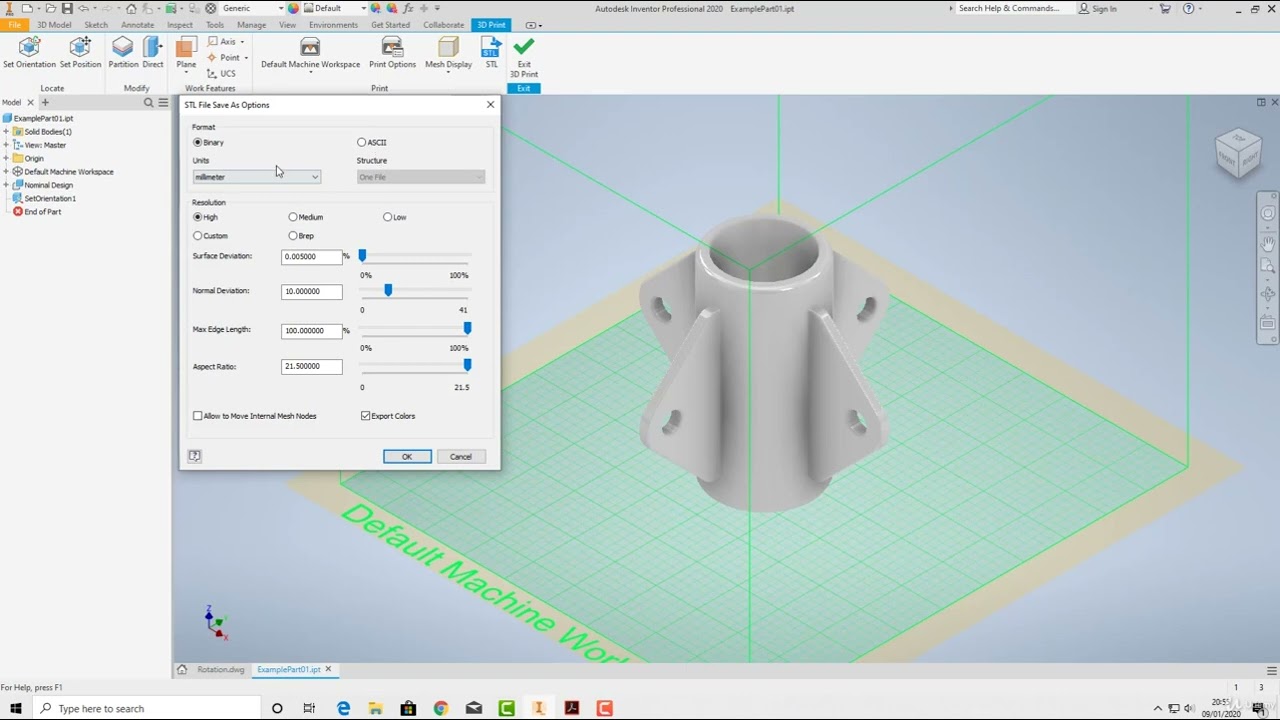Viewport: 1280px width, 720px height.
Task: Click the Windows Start button
Action: click(x=15, y=708)
